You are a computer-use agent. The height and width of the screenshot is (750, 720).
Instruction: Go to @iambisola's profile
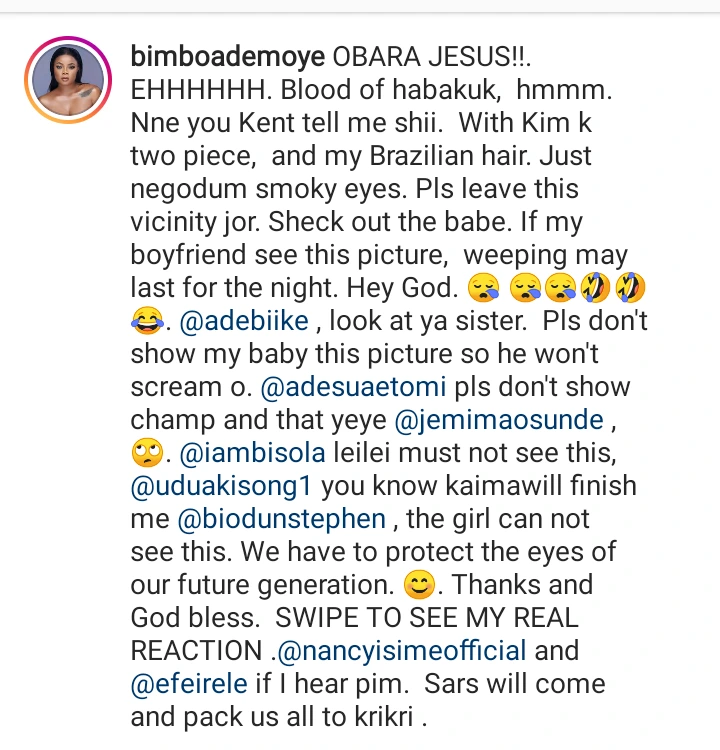click(x=253, y=453)
